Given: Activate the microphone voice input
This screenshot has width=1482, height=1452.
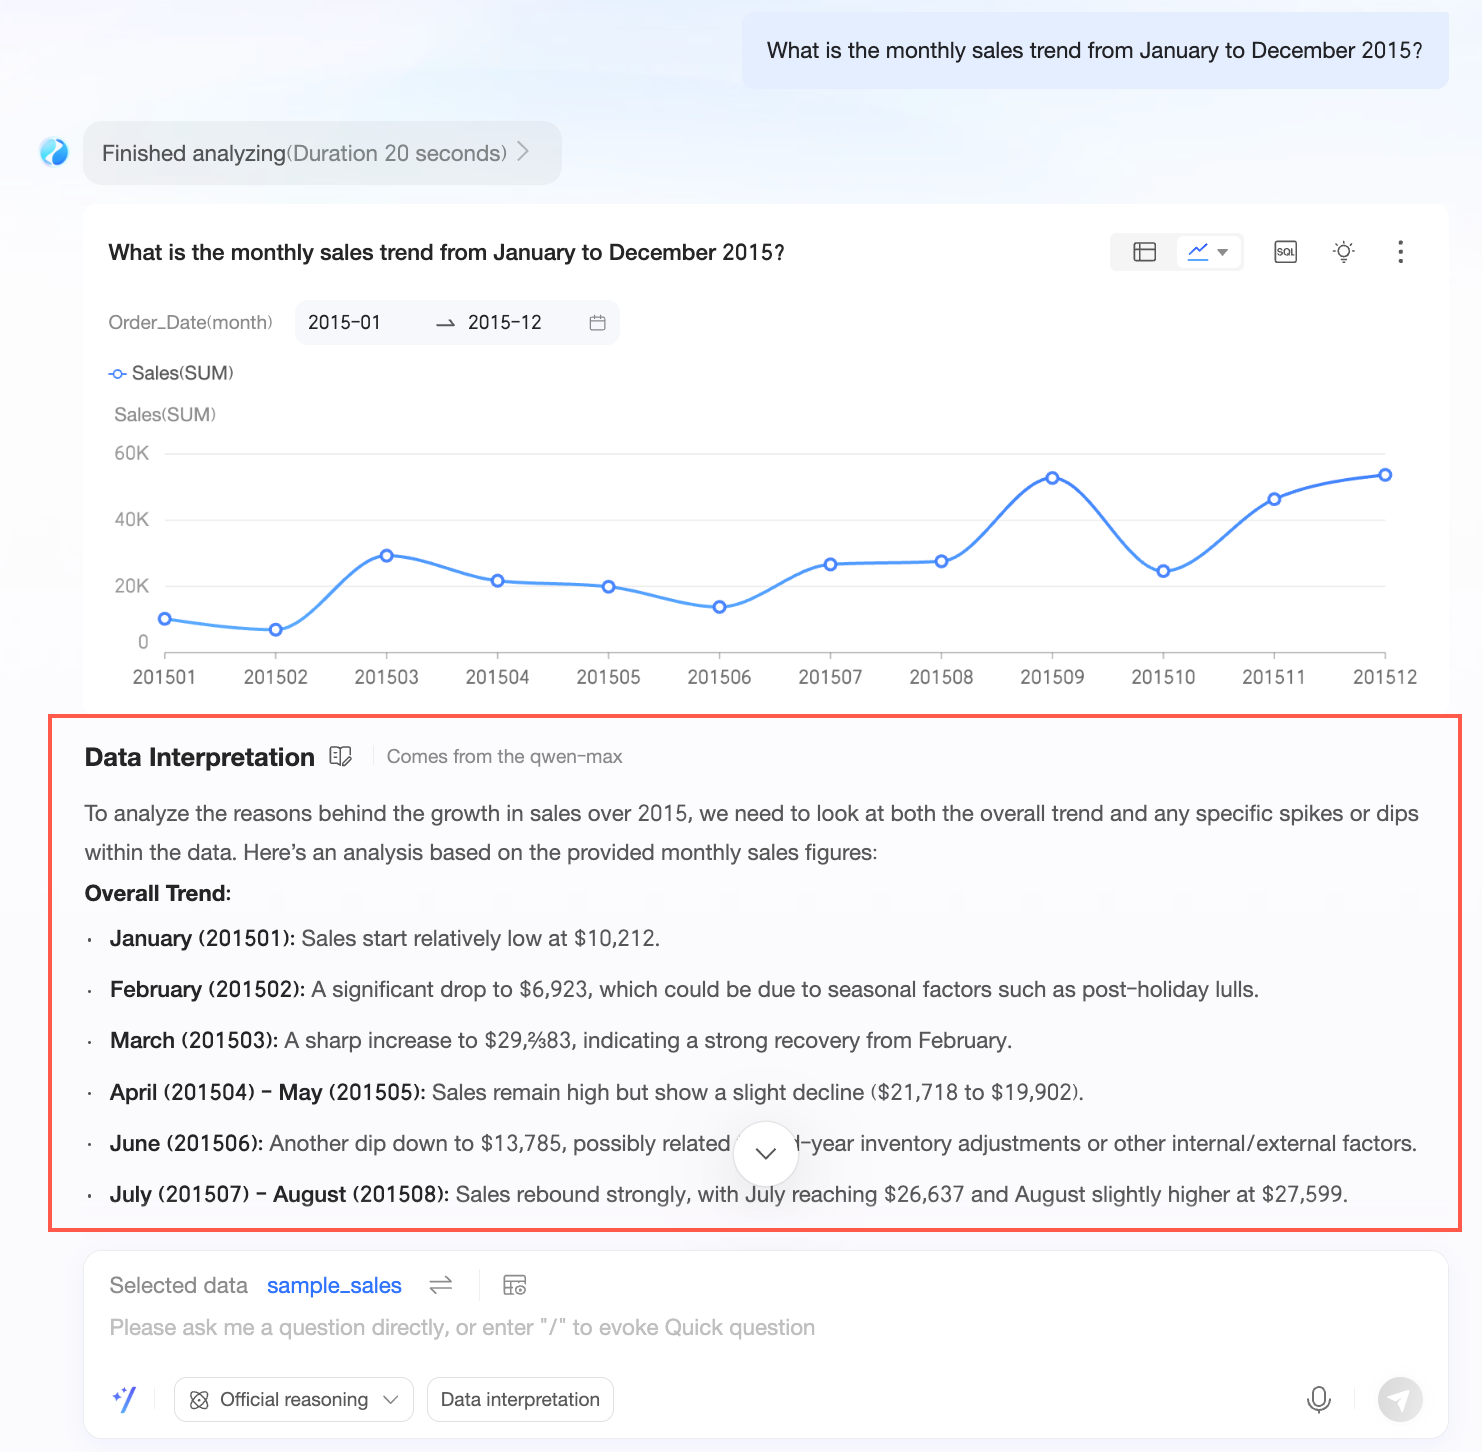Looking at the screenshot, I should (1319, 1399).
